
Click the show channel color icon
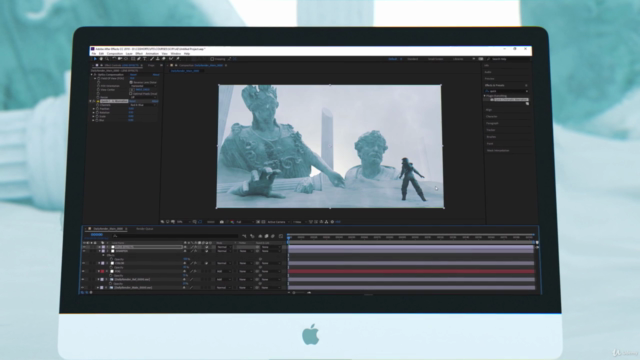coord(232,222)
